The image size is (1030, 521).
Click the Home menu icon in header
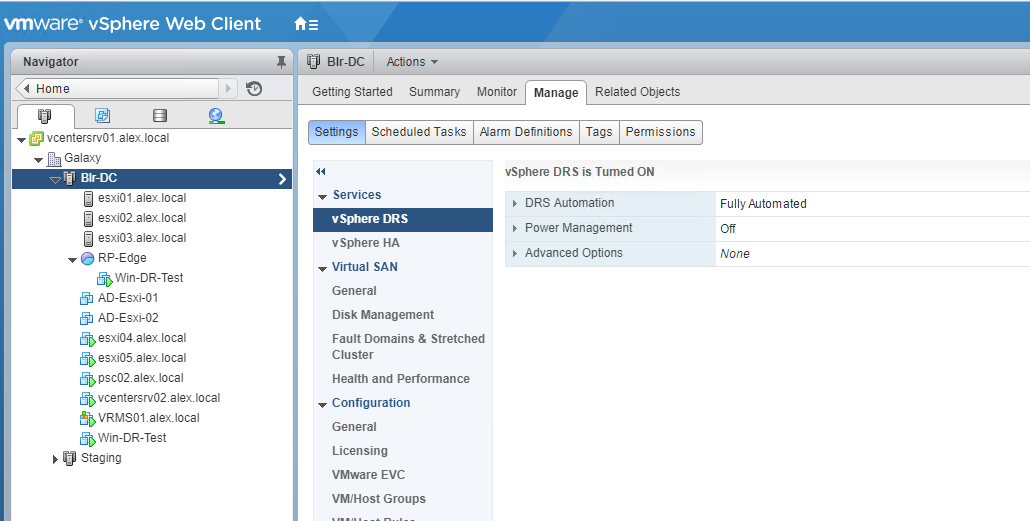point(306,23)
